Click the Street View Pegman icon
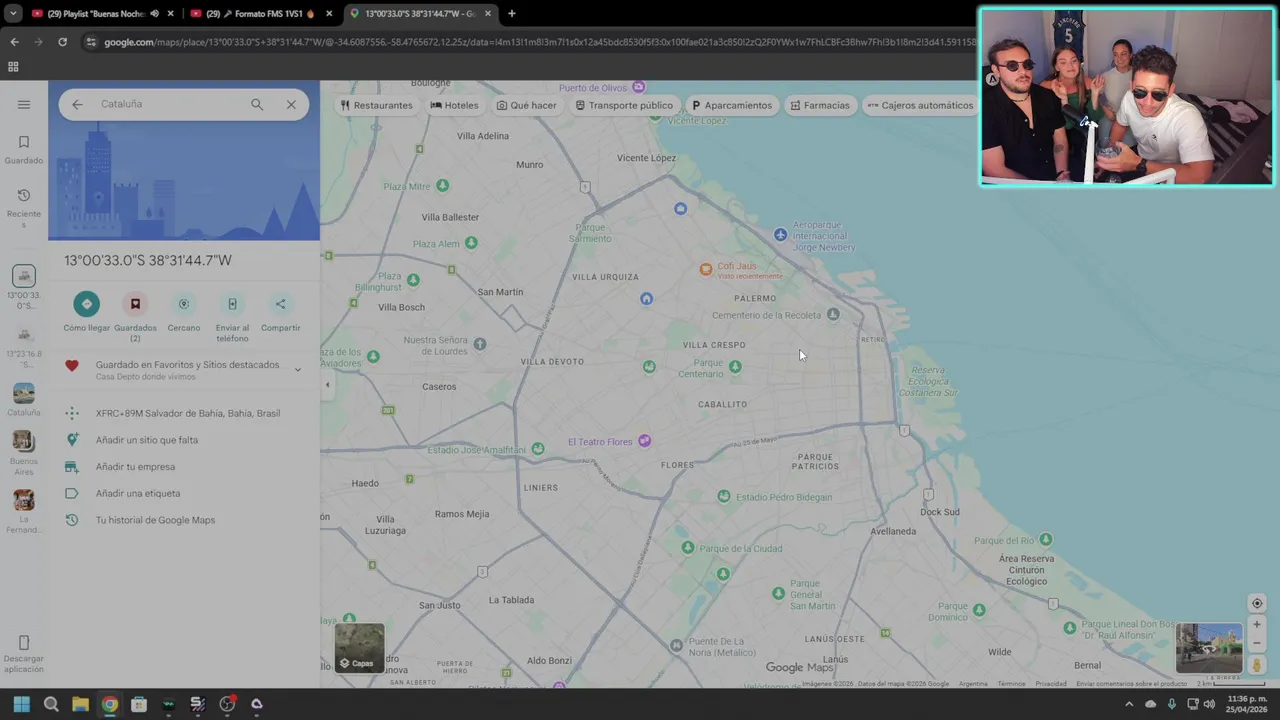The image size is (1280, 720). [x=1257, y=665]
